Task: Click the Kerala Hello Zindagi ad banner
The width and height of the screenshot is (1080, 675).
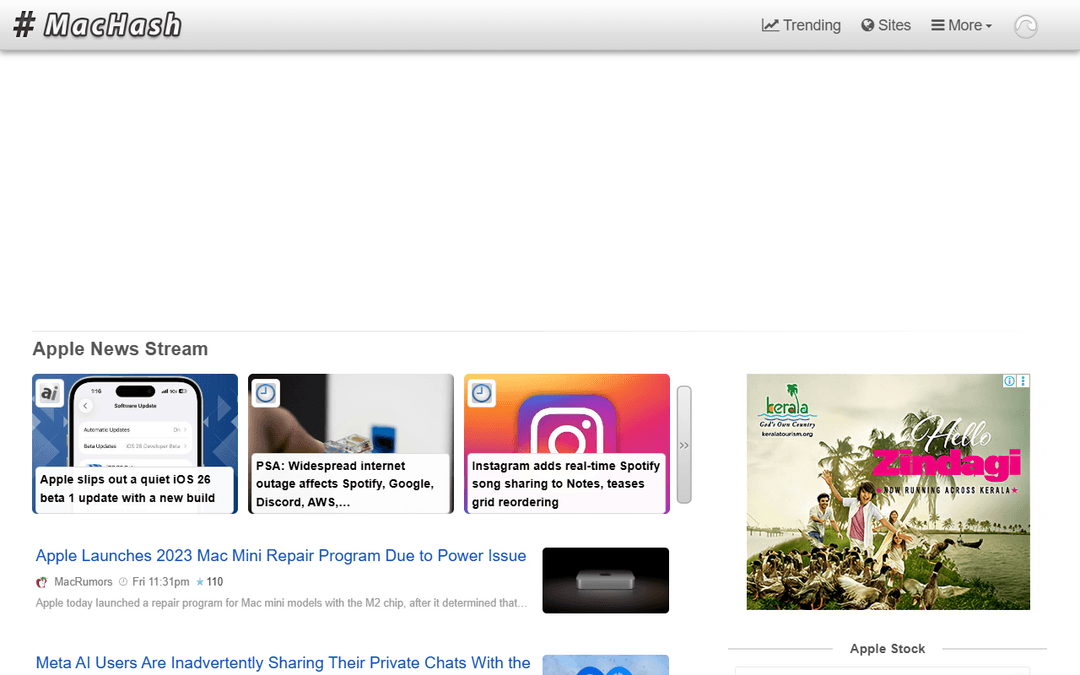Action: click(x=888, y=492)
